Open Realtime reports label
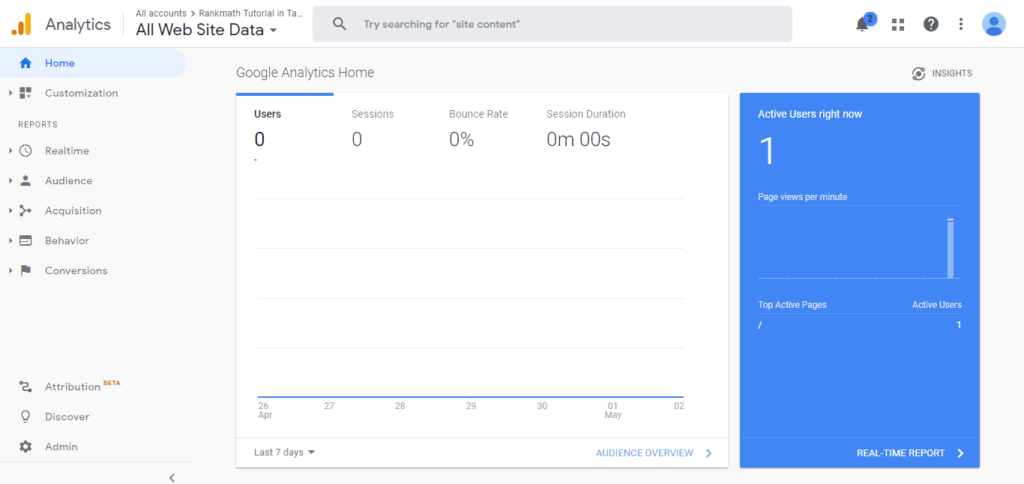The image size is (1024, 484). coord(67,151)
